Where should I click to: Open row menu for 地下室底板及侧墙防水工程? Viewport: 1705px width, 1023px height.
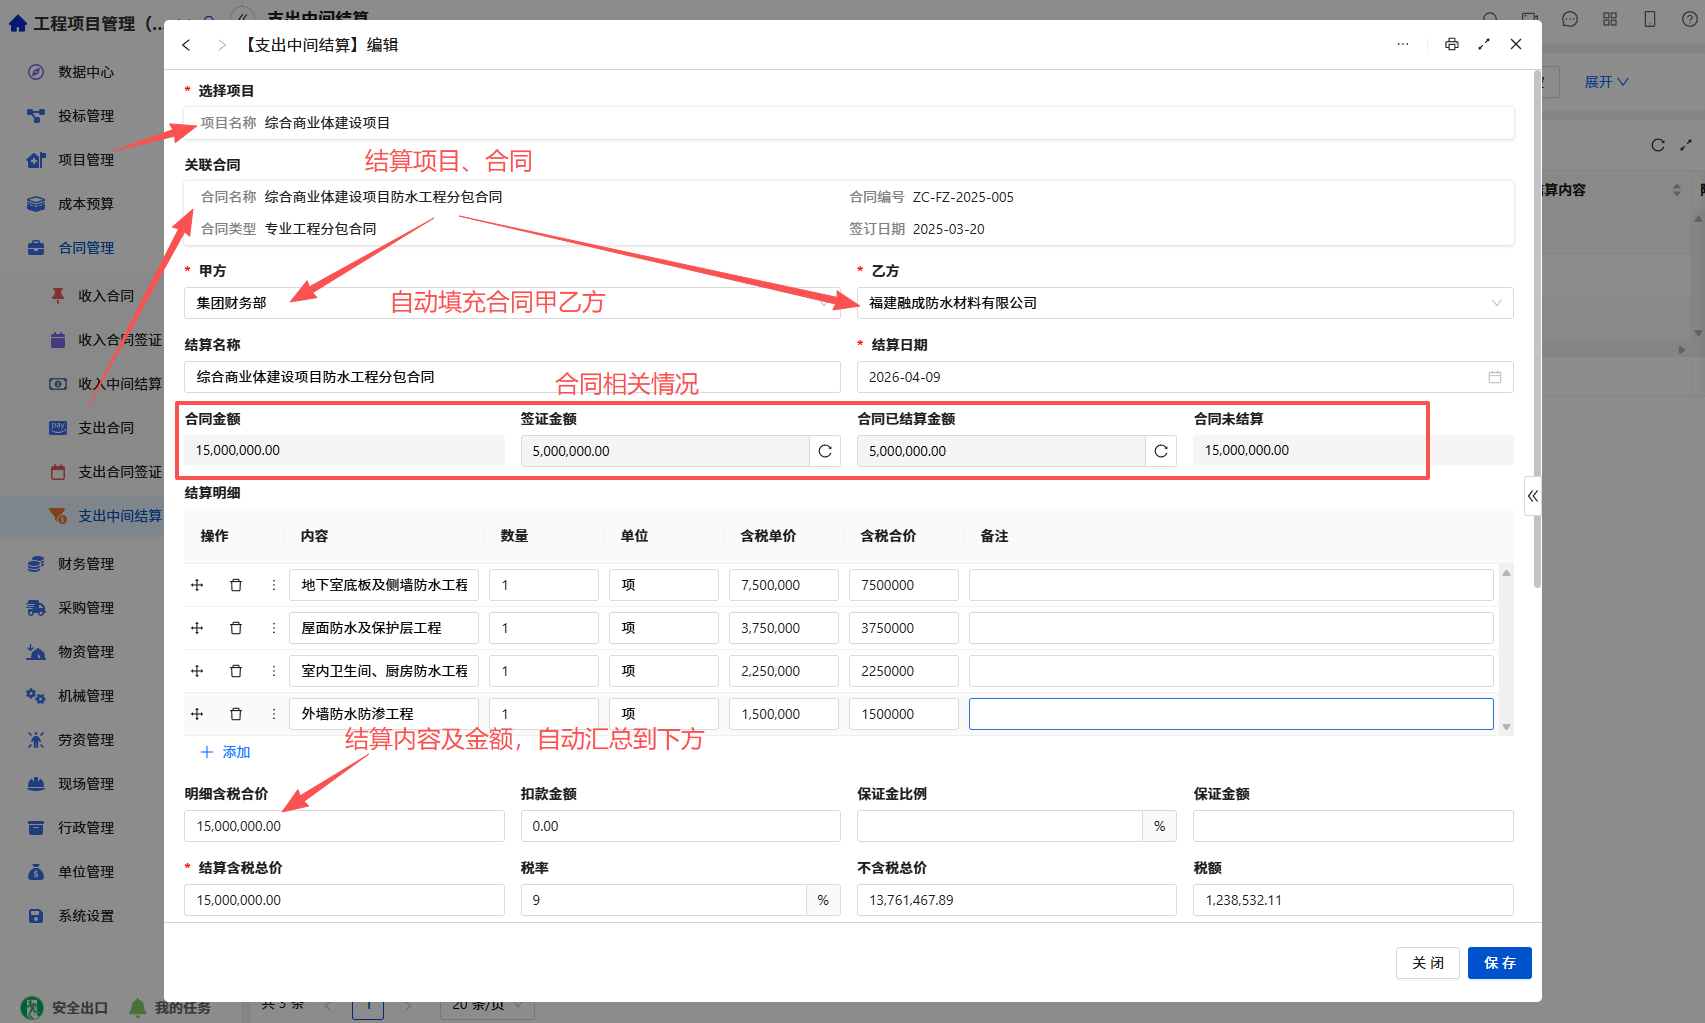273,585
